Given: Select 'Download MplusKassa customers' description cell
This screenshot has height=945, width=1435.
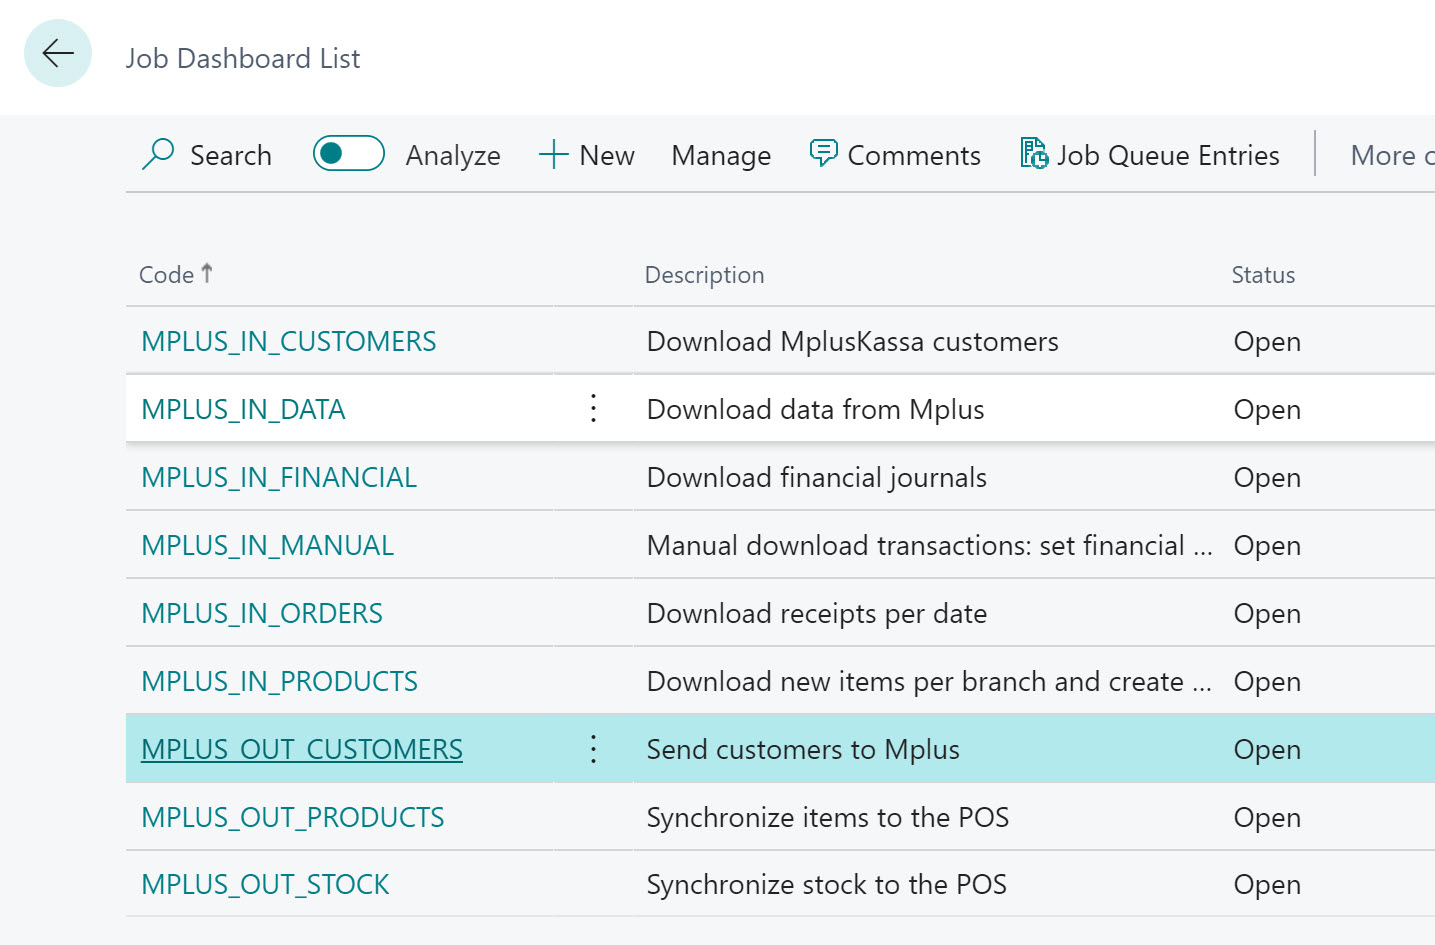Looking at the screenshot, I should (x=852, y=341).
